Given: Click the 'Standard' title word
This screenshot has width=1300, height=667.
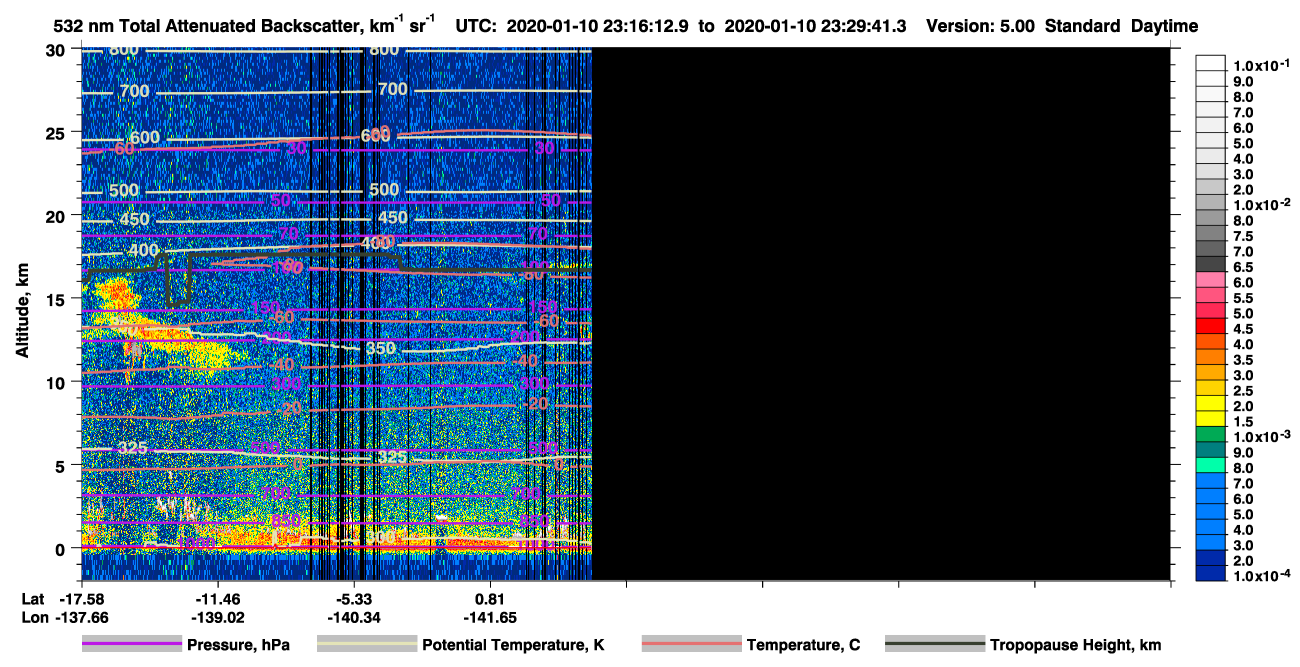Looking at the screenshot, I should click(x=1084, y=26).
